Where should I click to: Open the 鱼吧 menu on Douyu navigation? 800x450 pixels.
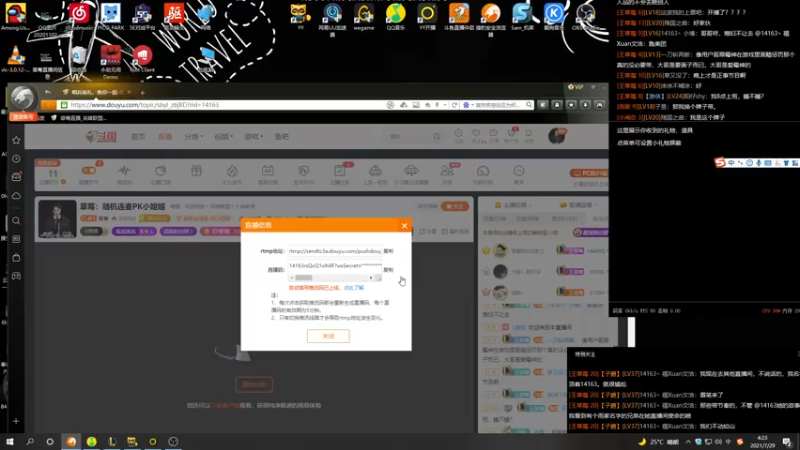[x=282, y=137]
